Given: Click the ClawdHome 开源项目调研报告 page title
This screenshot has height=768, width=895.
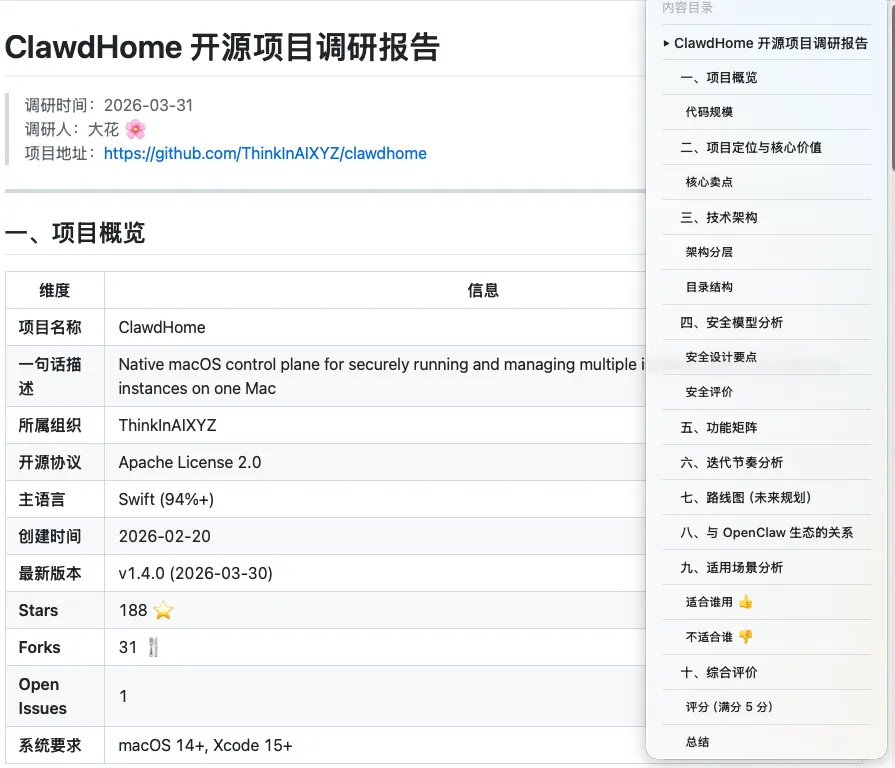Looking at the screenshot, I should tap(222, 47).
